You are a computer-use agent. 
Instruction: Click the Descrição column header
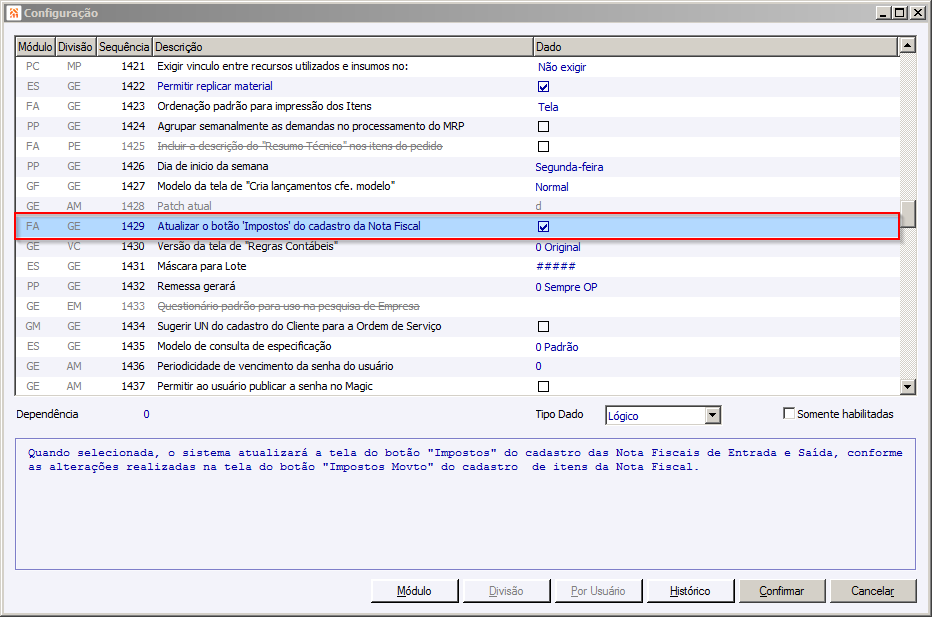[x=342, y=46]
